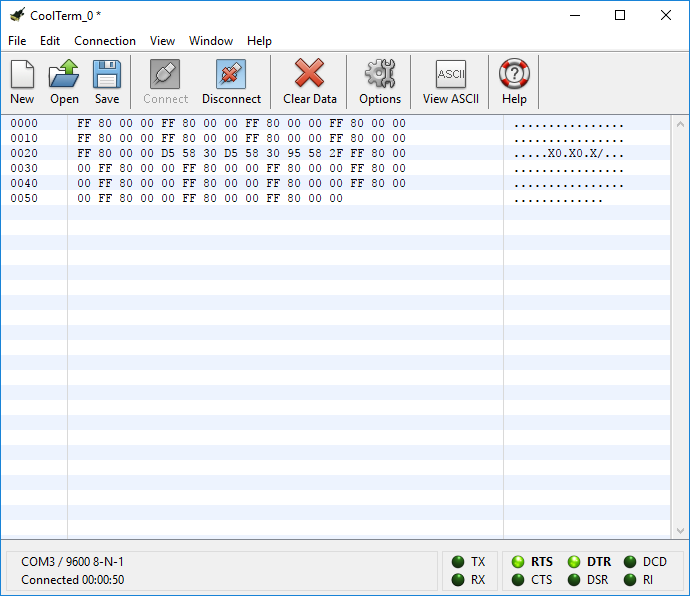Open Help via the lifebuoy icon
690x596 pixels.
pos(514,82)
